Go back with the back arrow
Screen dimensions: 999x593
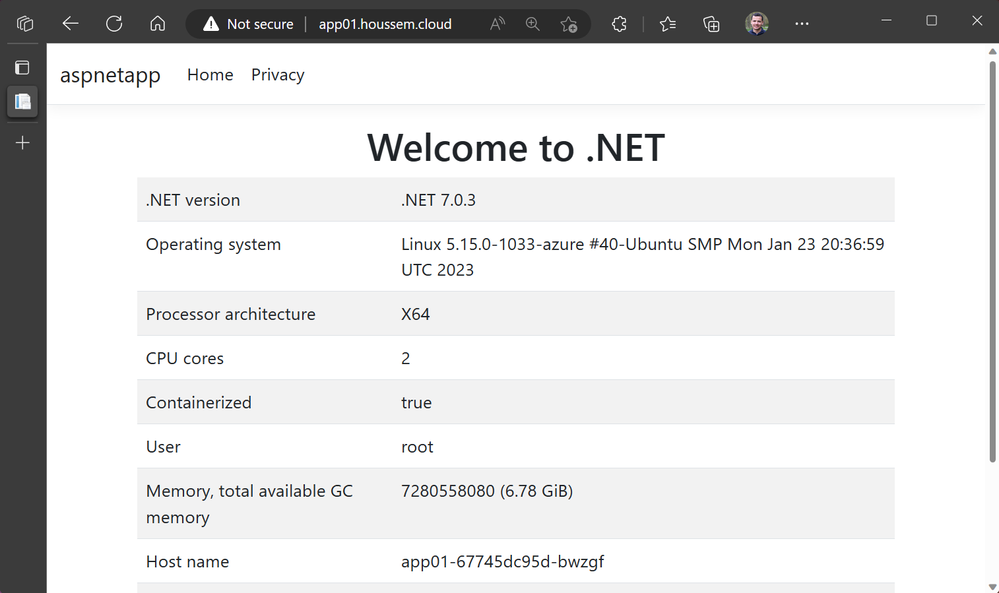[70, 24]
